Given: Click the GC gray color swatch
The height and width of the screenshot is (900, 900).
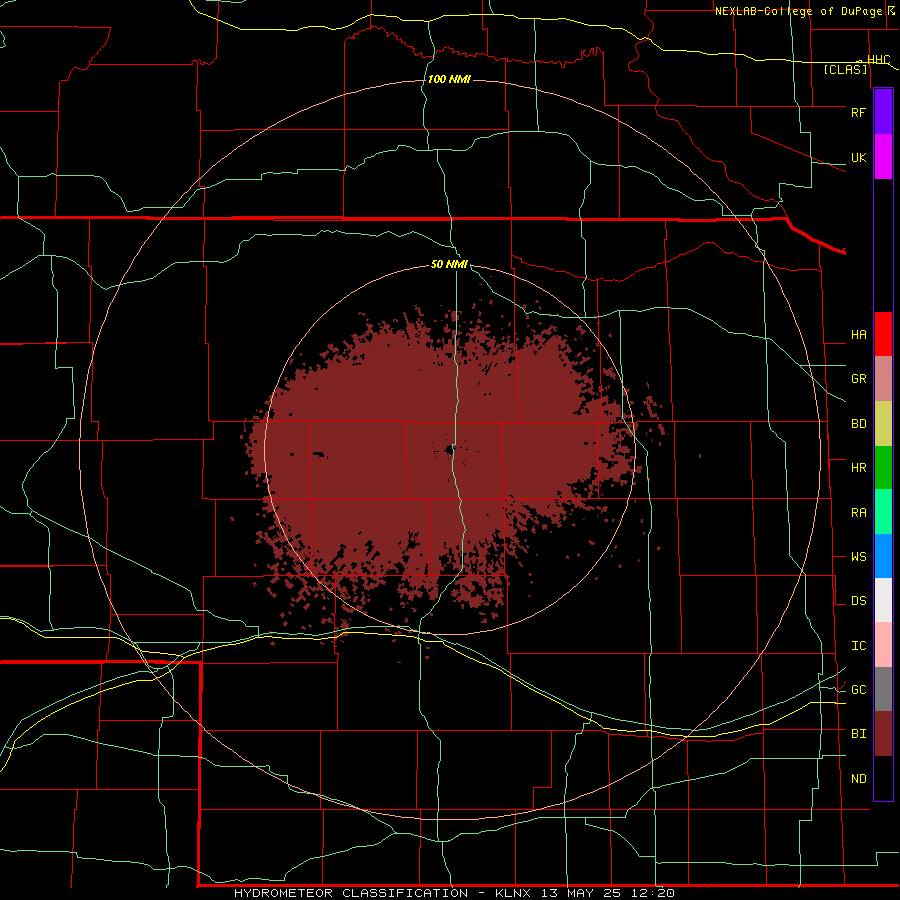Looking at the screenshot, I should [883, 689].
